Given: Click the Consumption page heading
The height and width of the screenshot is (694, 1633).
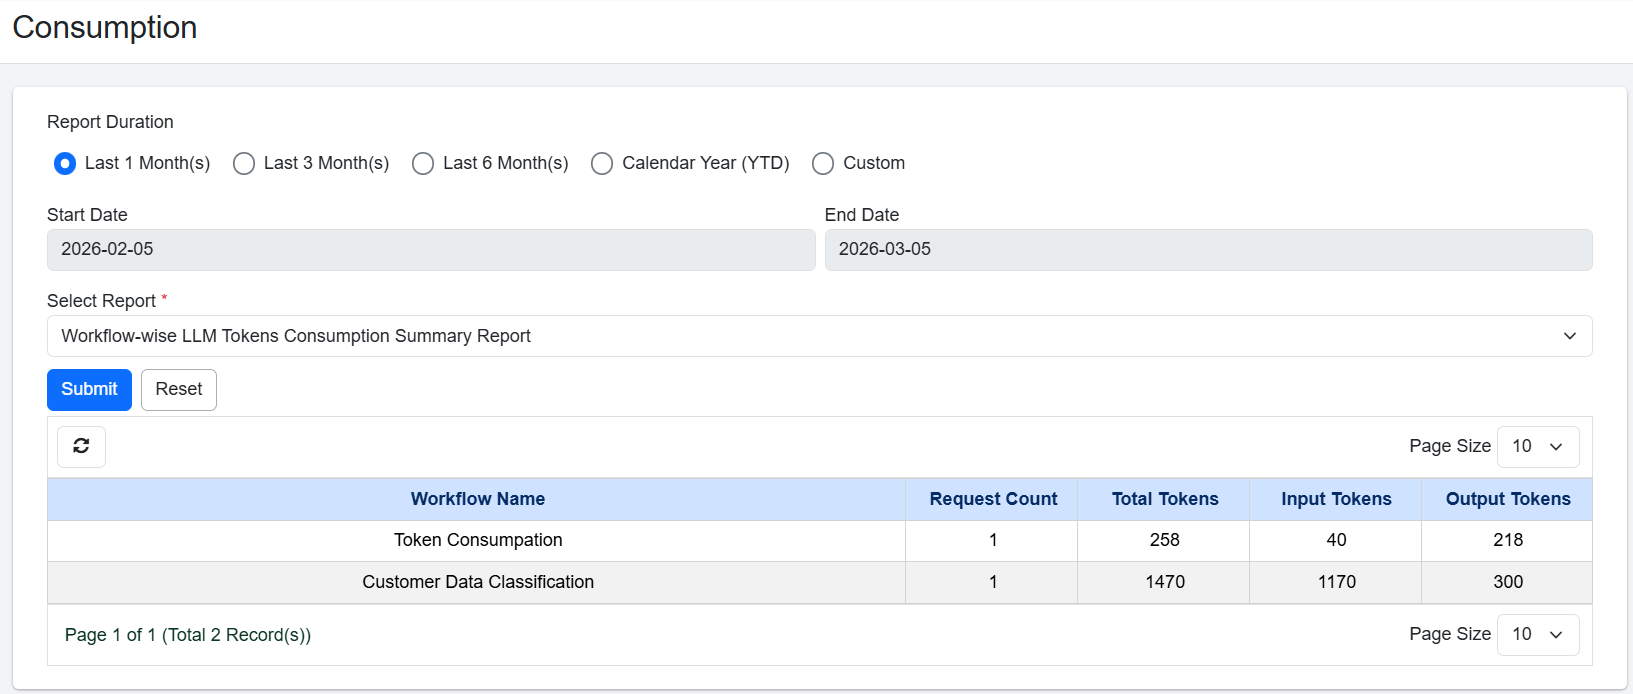Looking at the screenshot, I should (105, 28).
